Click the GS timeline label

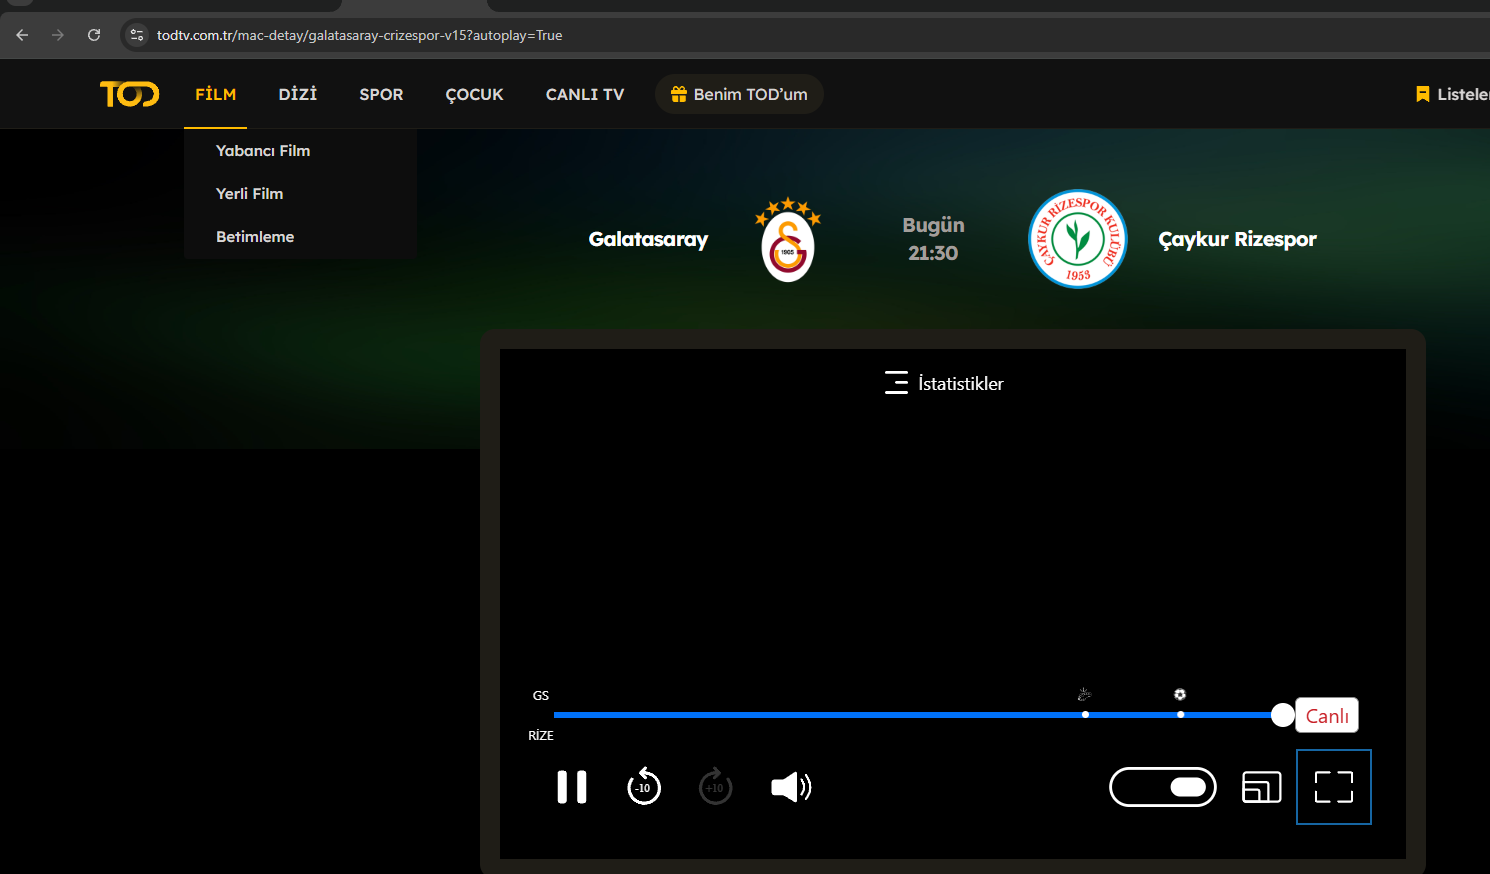[541, 695]
